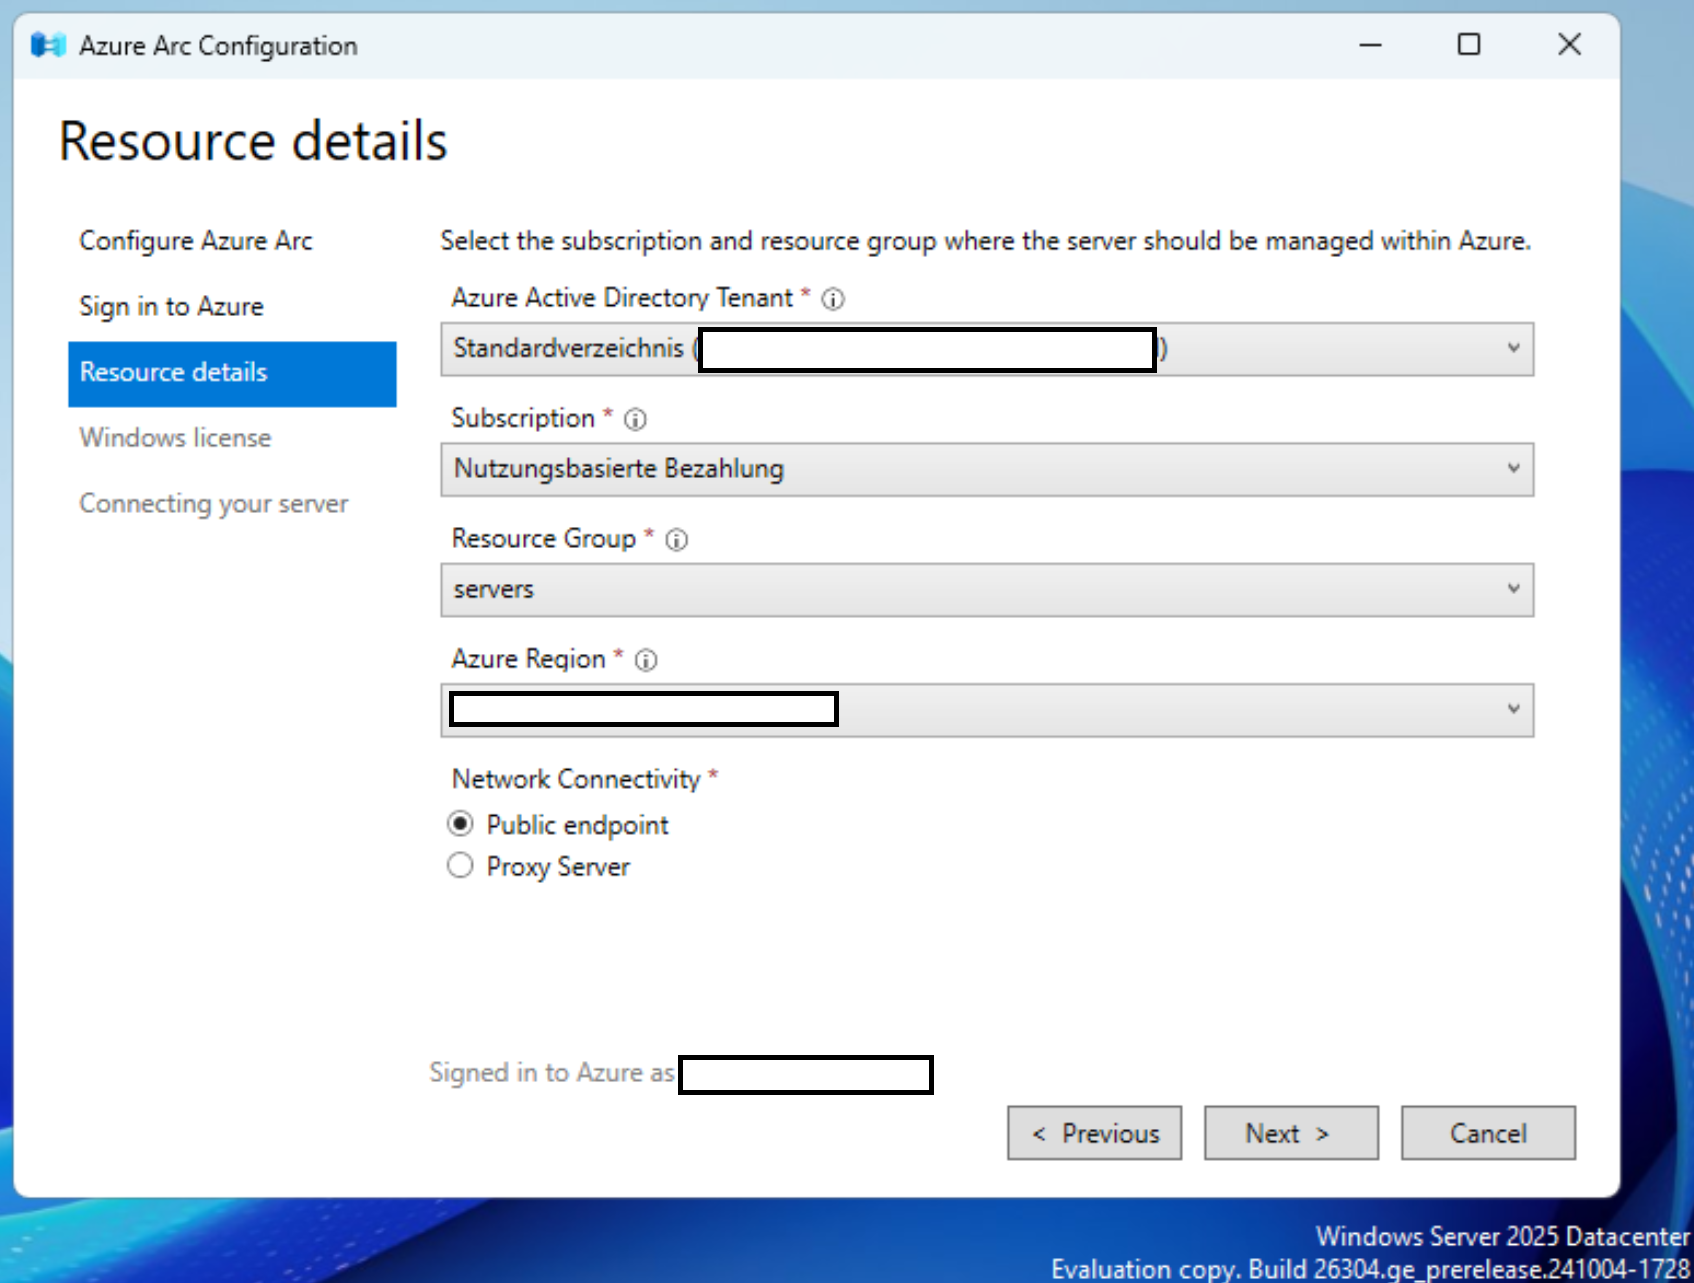The width and height of the screenshot is (1694, 1283).
Task: Click the Windows Server 2025 Datacenter watermark text
Action: click(x=1502, y=1236)
